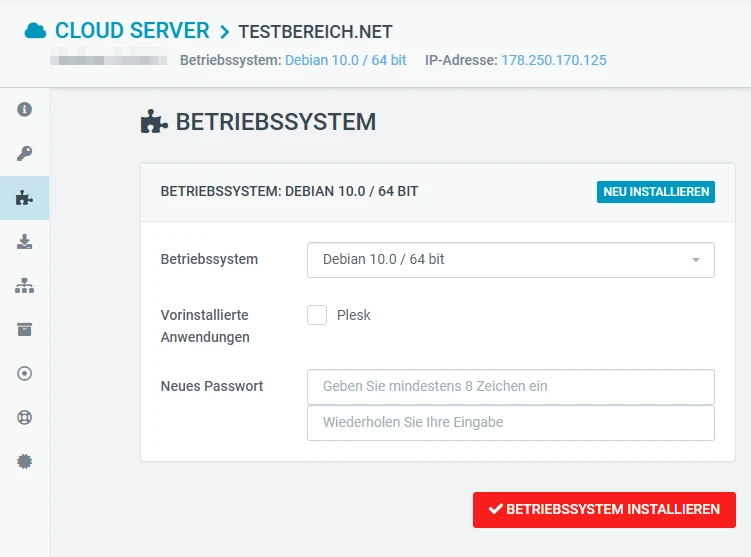Open the info icon in sidebar
This screenshot has height=557, width=751.
[25, 109]
